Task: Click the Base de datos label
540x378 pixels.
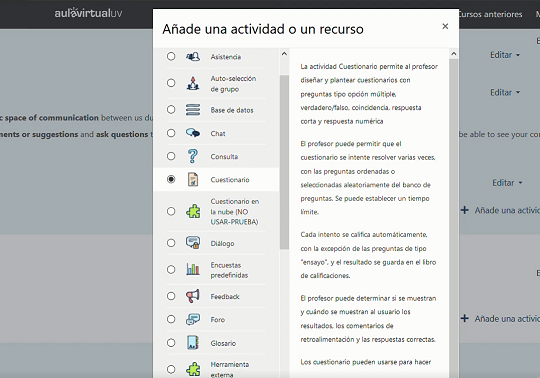Action: pyautogui.click(x=232, y=110)
